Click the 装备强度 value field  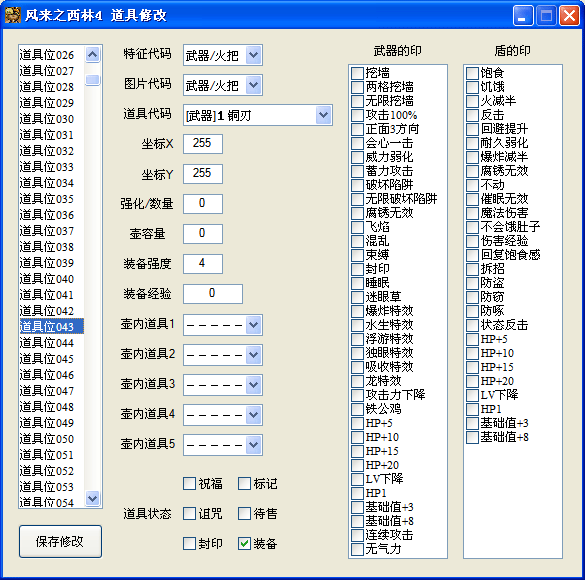(203, 264)
